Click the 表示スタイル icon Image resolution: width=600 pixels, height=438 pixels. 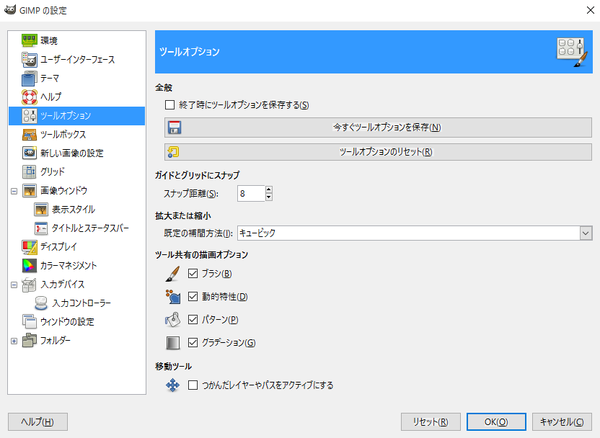[41, 209]
